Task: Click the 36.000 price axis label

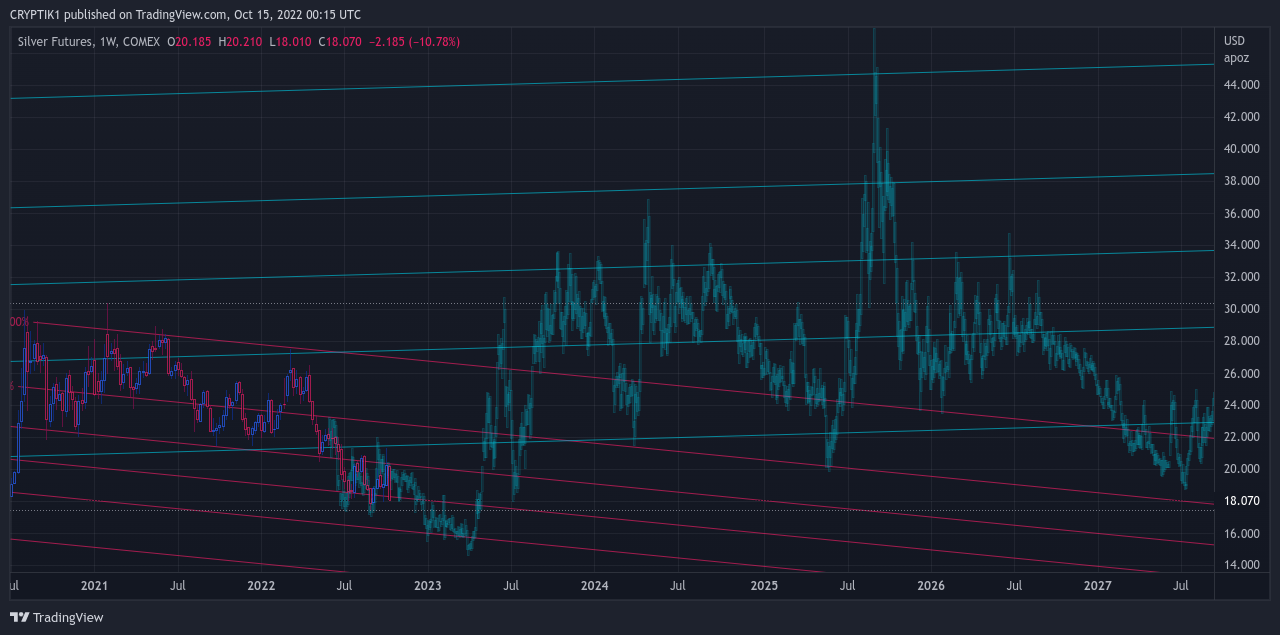Action: 1242,213
